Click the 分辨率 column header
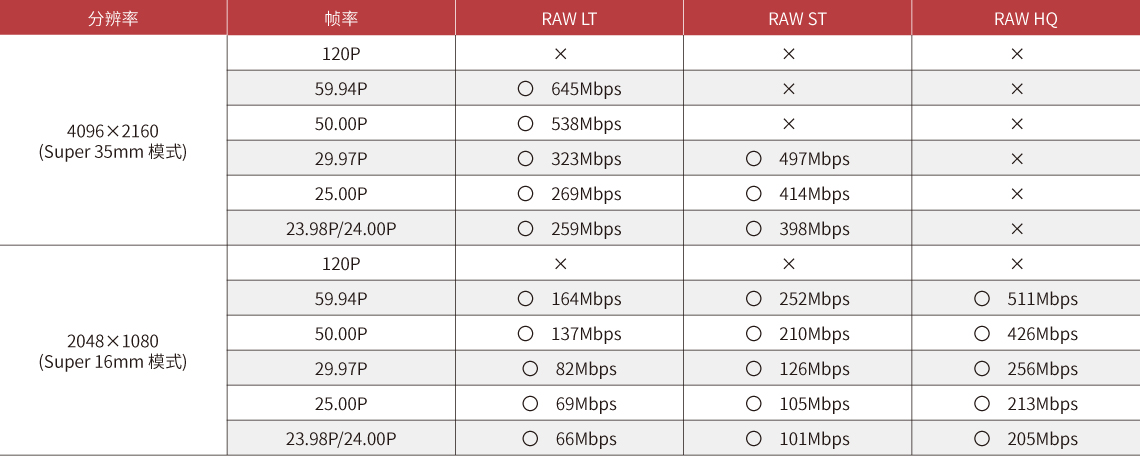 tap(113, 19)
